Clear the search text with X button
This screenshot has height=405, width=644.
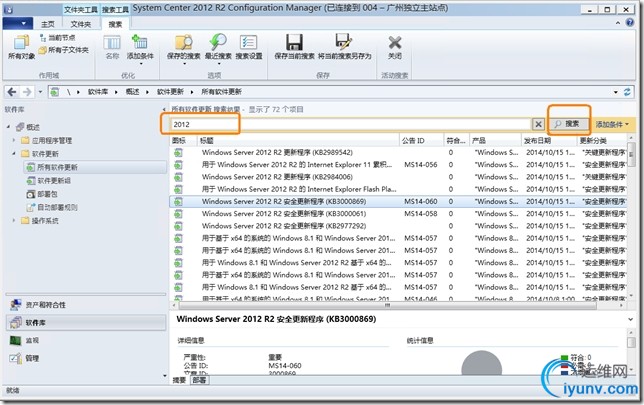pos(538,124)
